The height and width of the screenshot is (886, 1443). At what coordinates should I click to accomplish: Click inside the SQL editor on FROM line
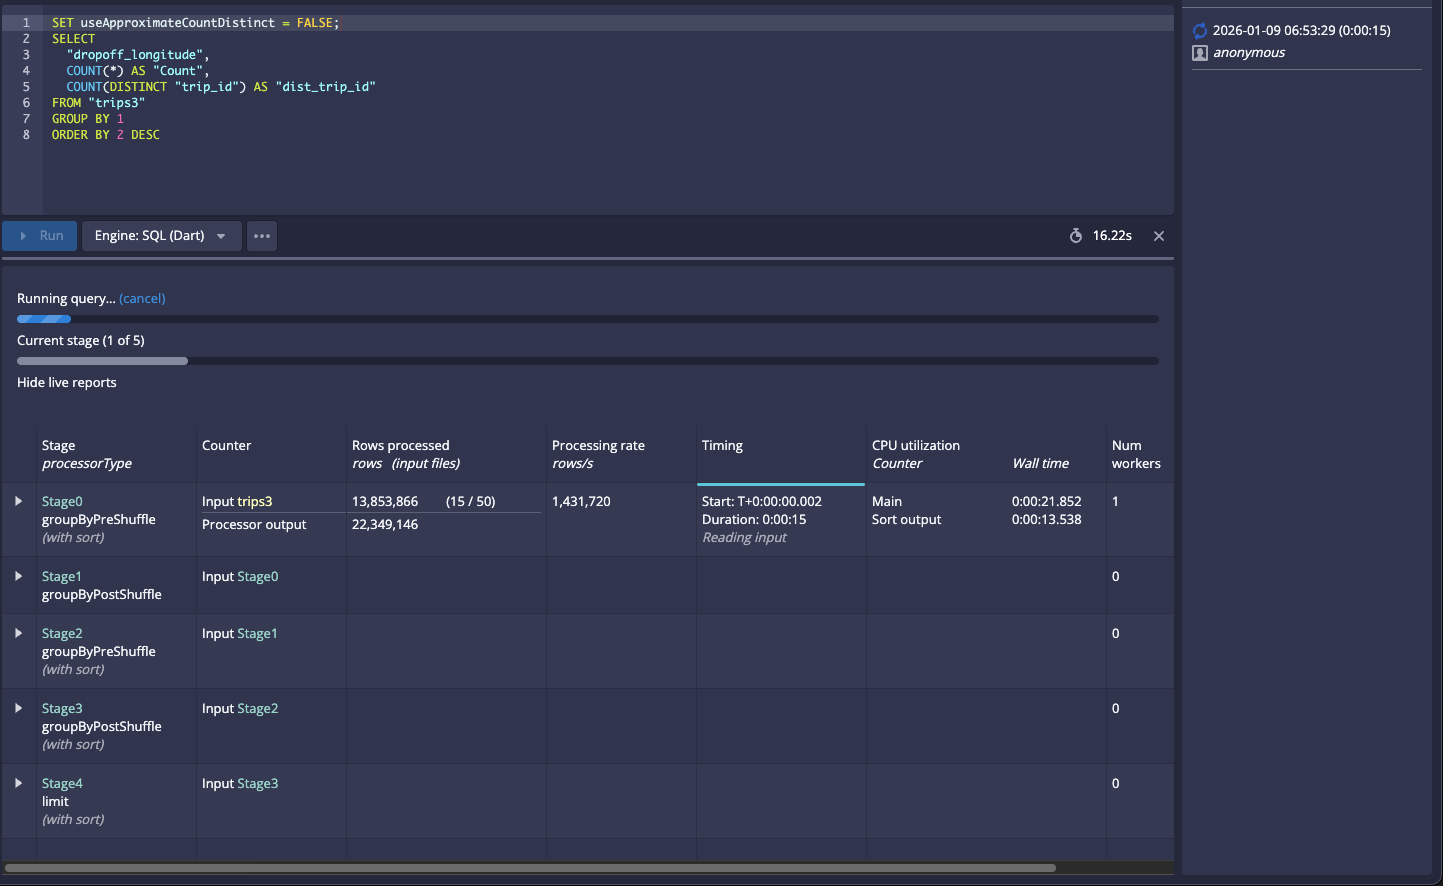coord(98,103)
